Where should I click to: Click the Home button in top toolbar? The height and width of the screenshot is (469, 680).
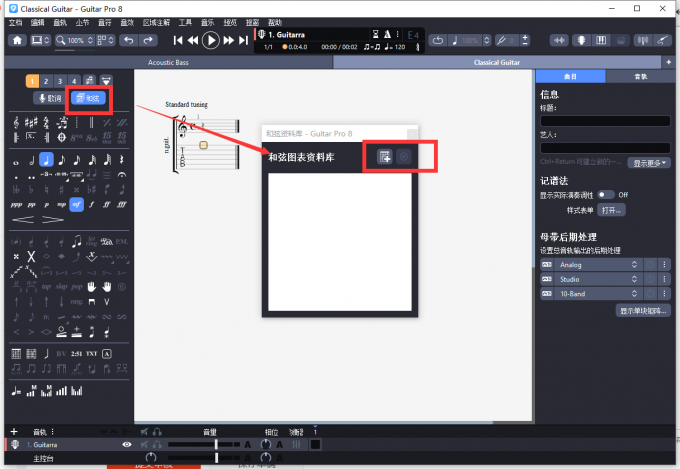17,40
